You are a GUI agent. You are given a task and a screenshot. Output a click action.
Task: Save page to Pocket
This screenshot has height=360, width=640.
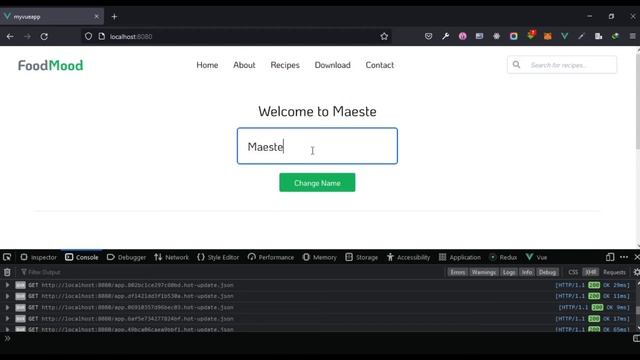[428, 36]
